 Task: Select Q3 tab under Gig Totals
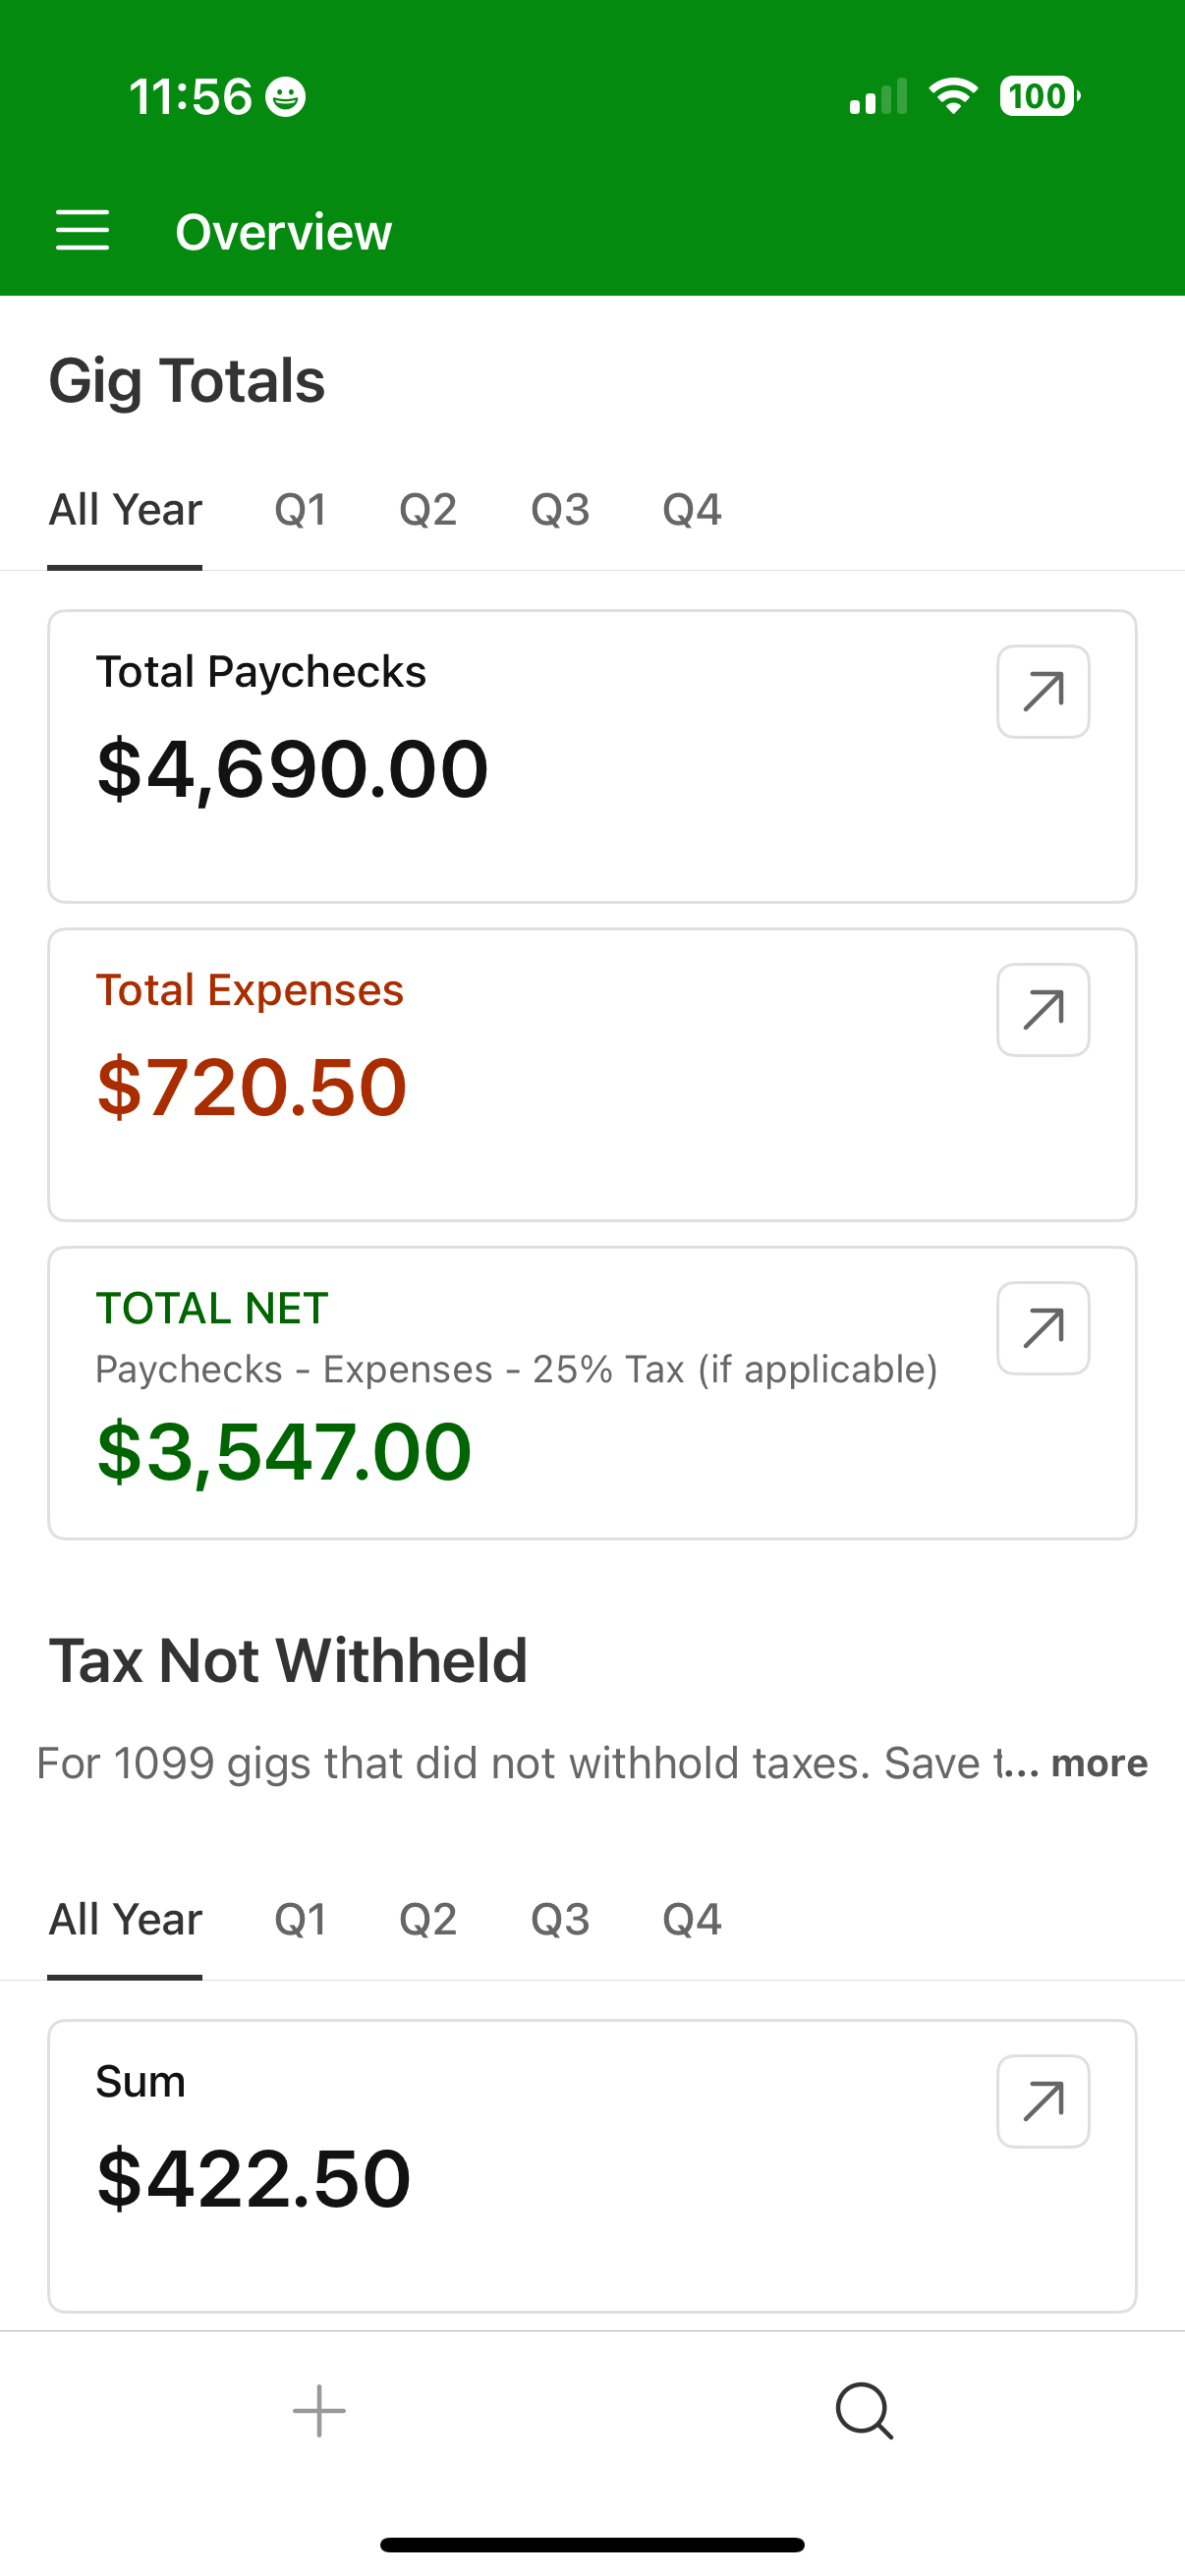coord(560,510)
